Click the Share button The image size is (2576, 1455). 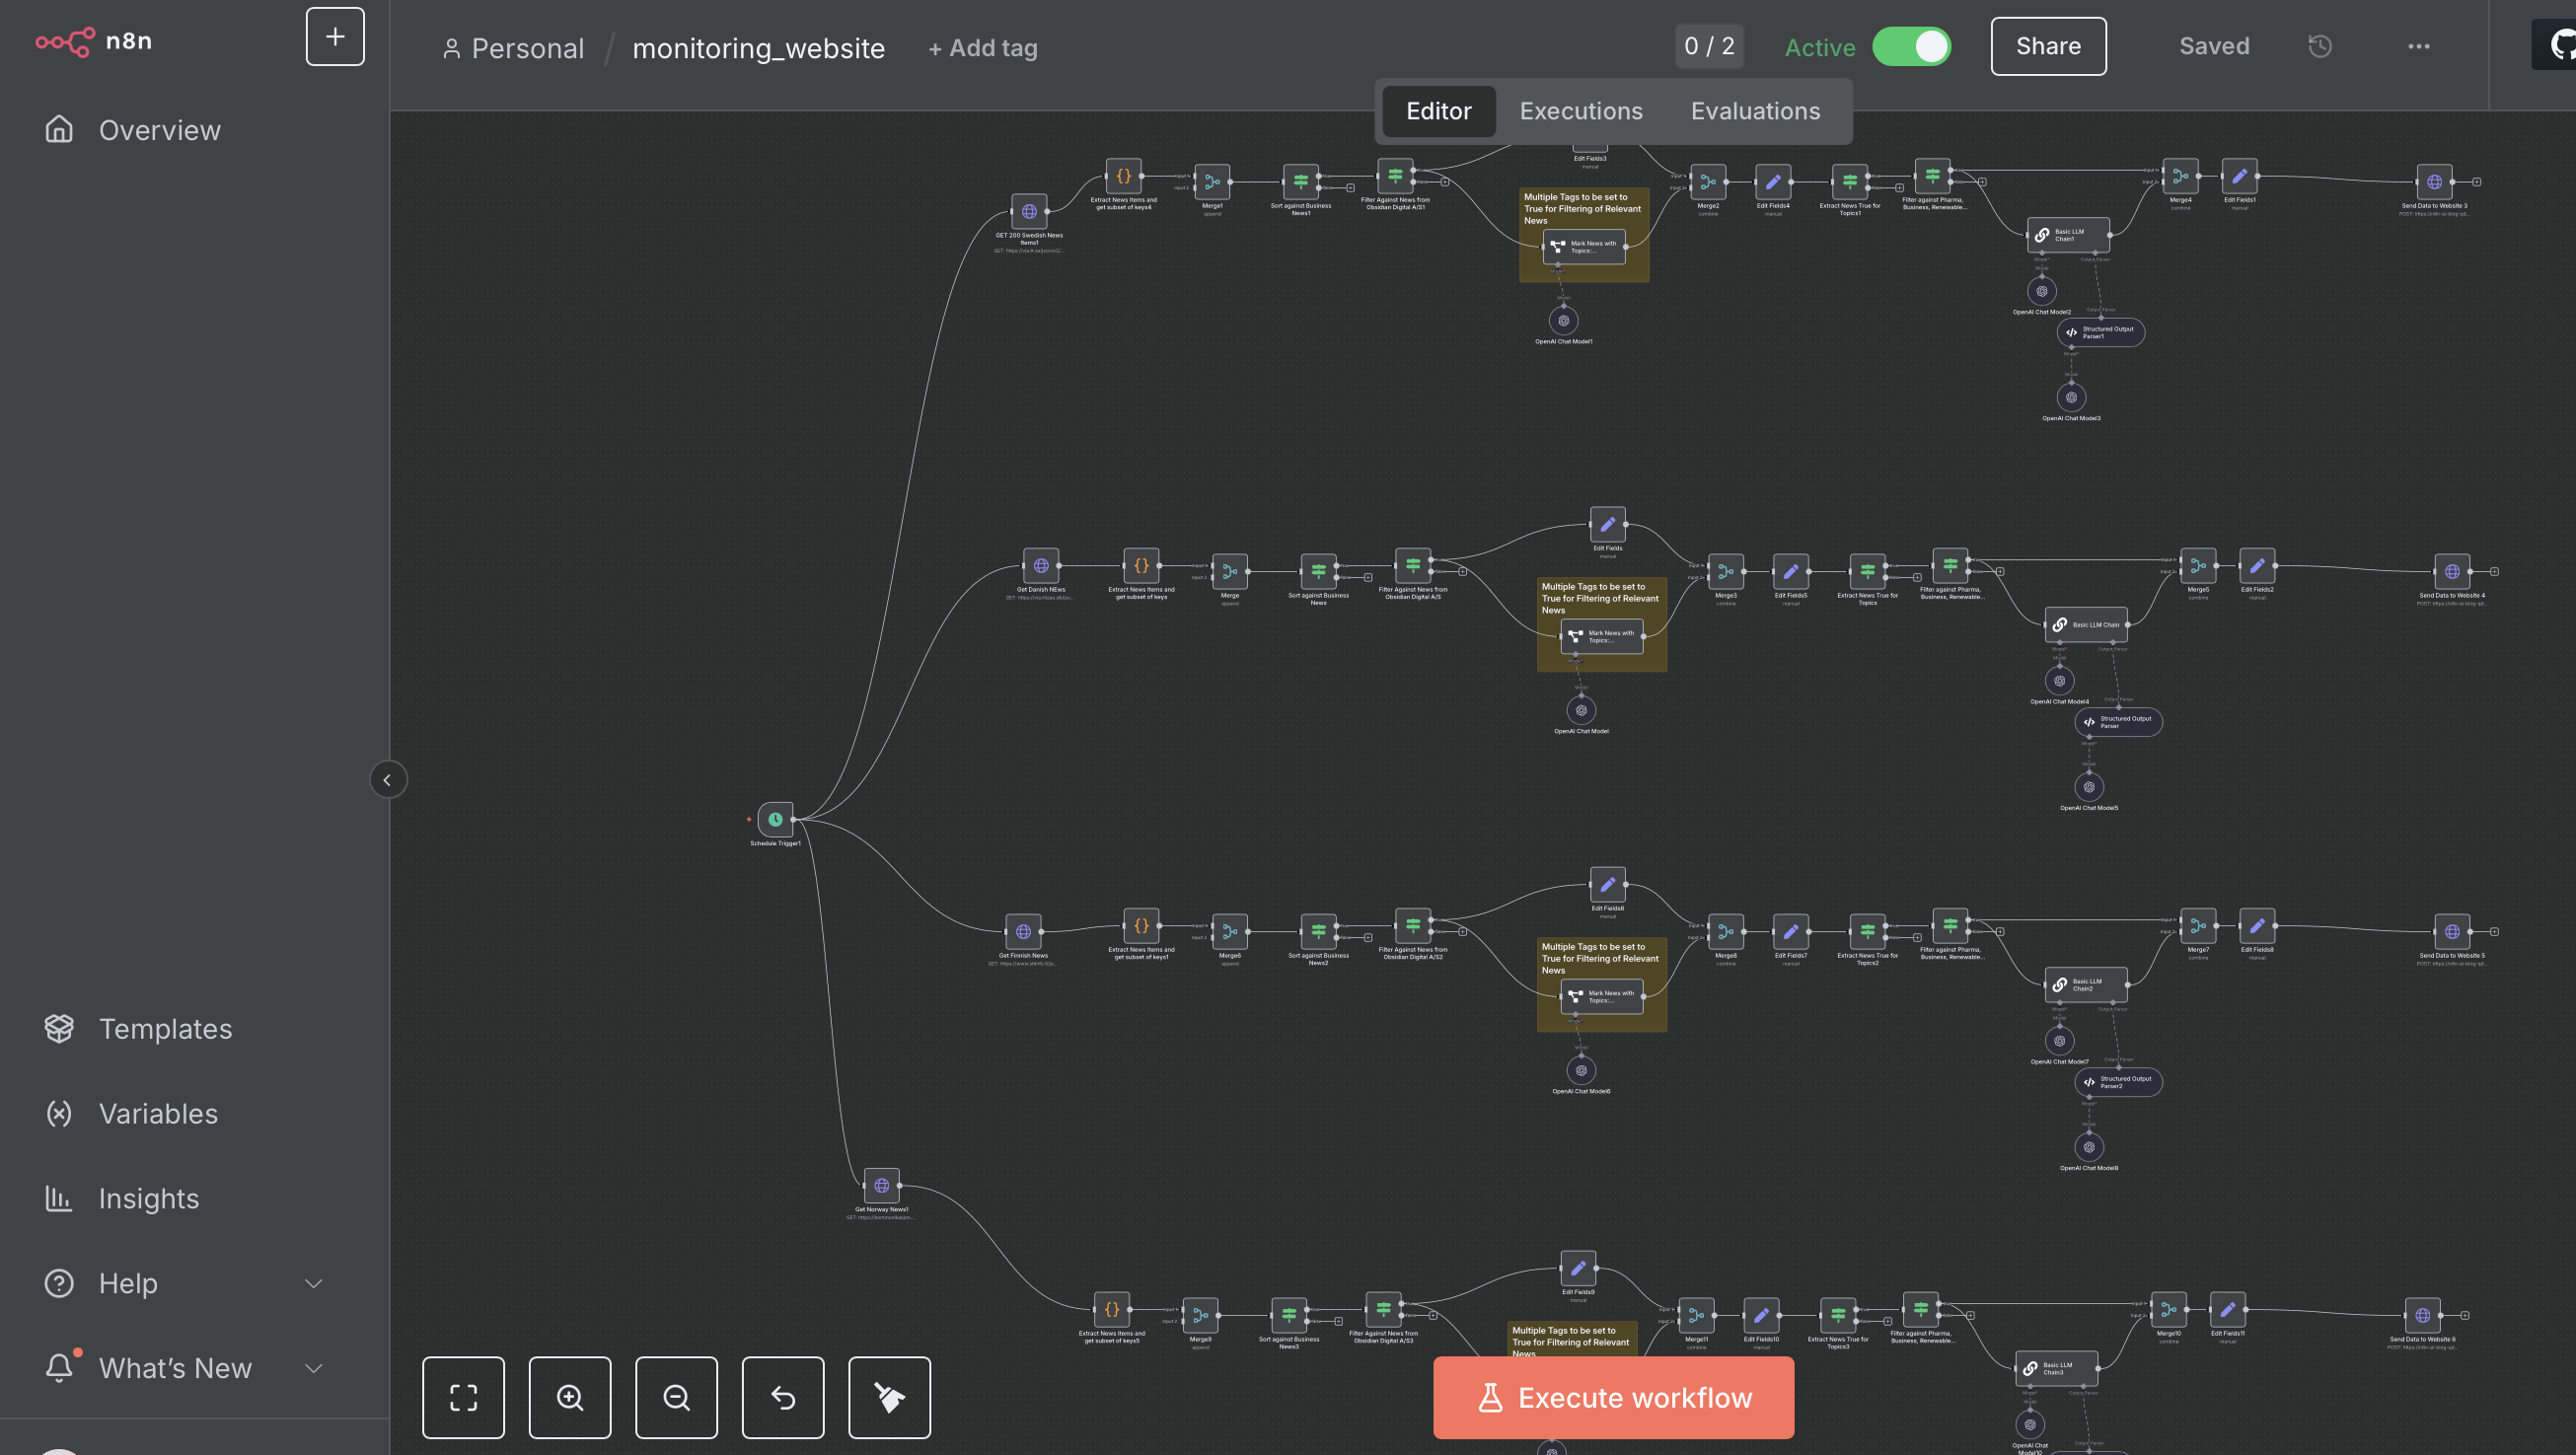(2048, 46)
